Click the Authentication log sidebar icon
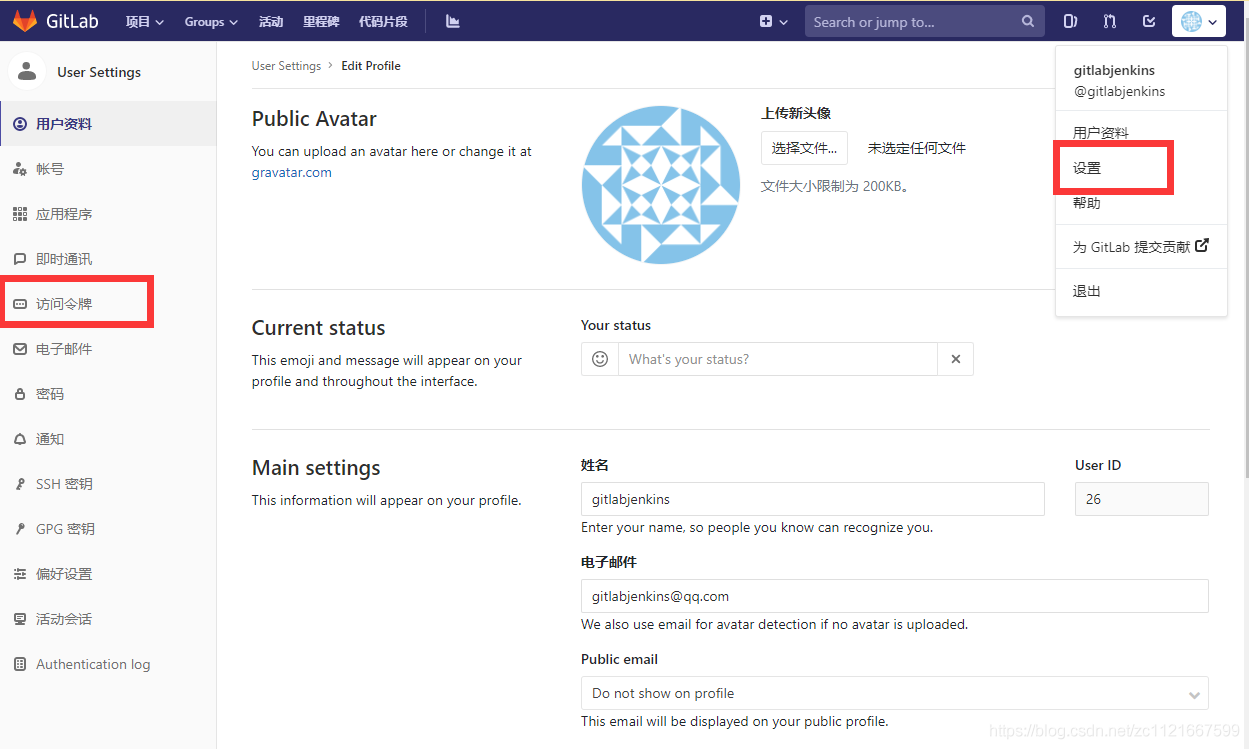 tap(20, 664)
